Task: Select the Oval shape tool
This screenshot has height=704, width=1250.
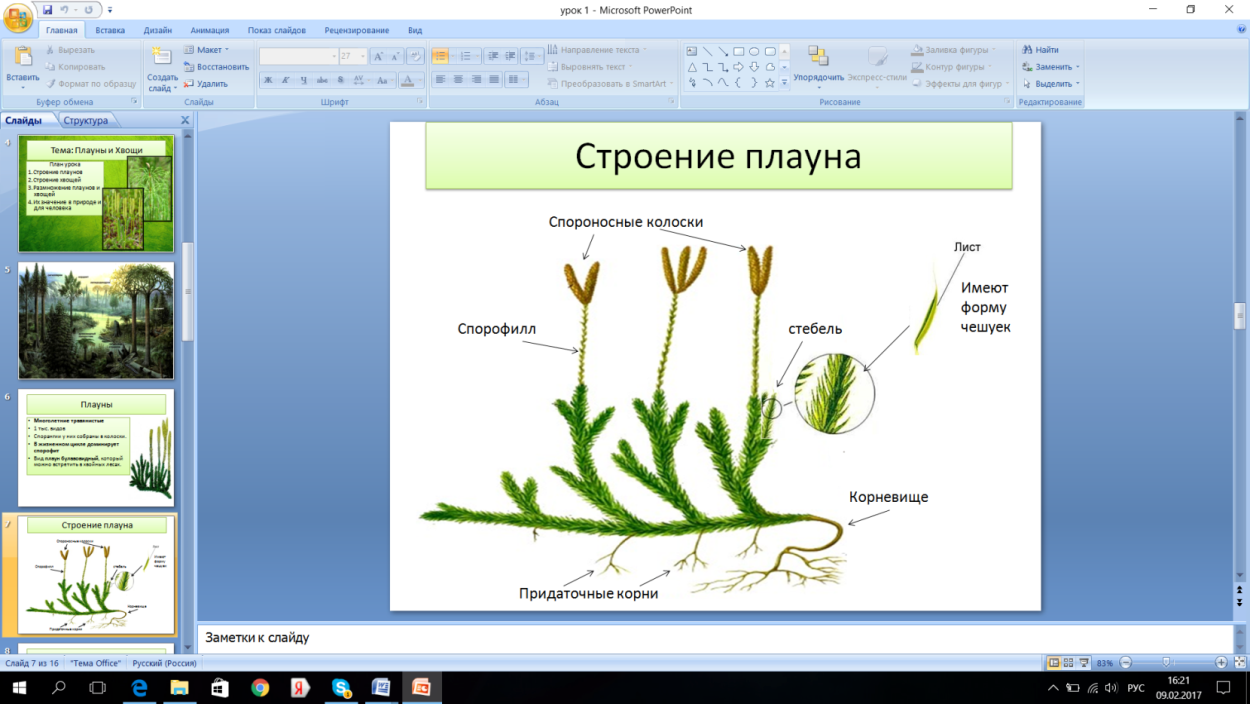Action: pos(754,51)
